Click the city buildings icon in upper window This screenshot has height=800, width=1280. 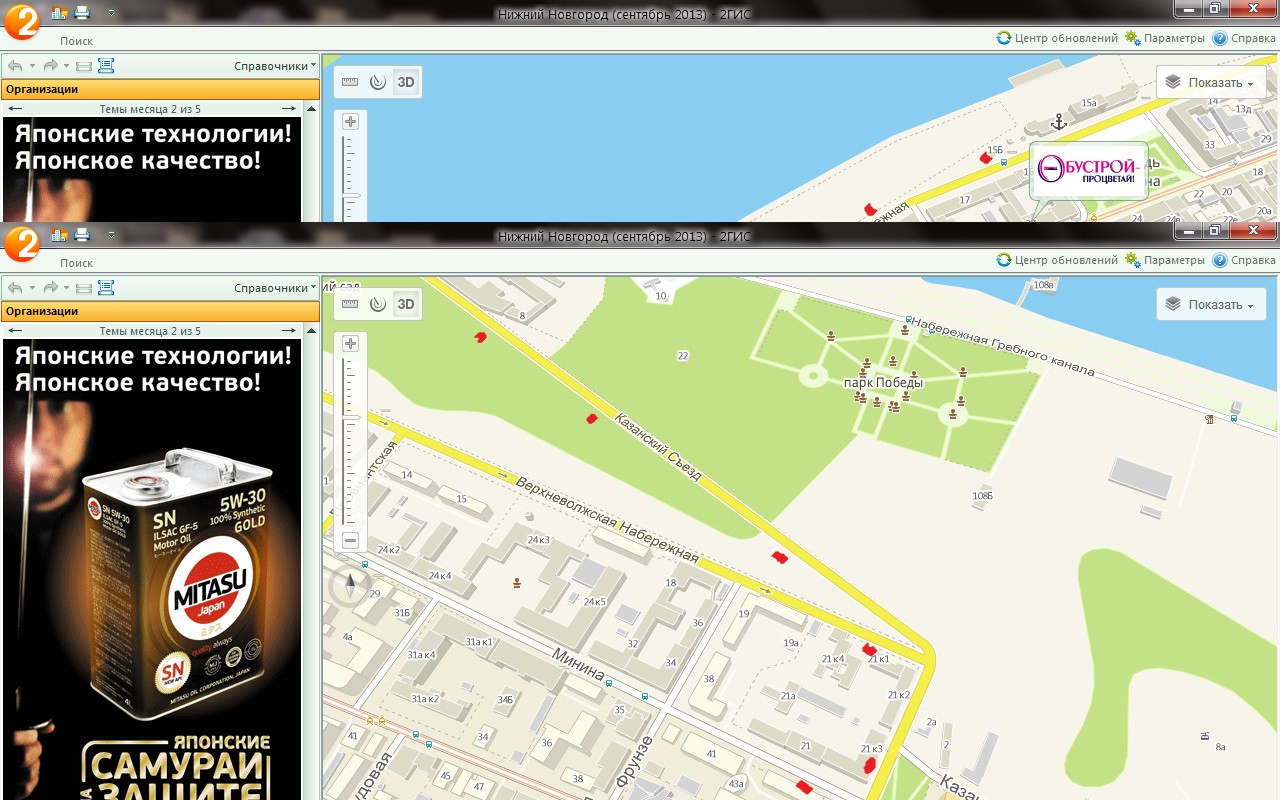click(59, 13)
